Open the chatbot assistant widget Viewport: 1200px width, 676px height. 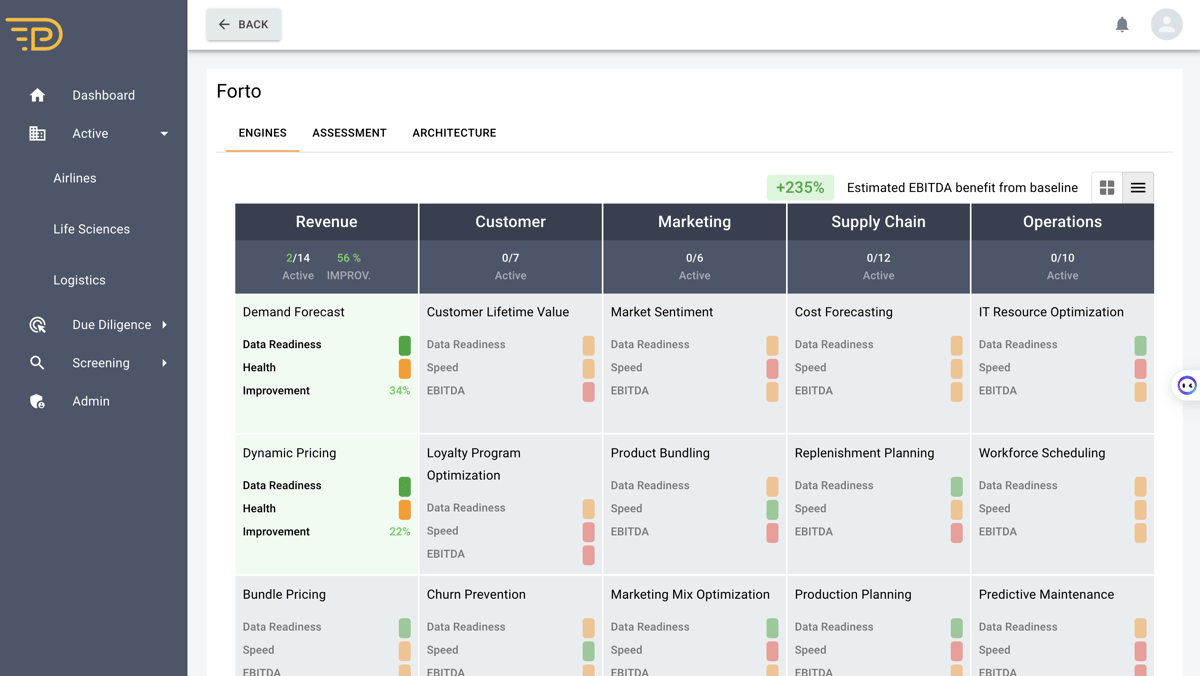pyautogui.click(x=1187, y=385)
